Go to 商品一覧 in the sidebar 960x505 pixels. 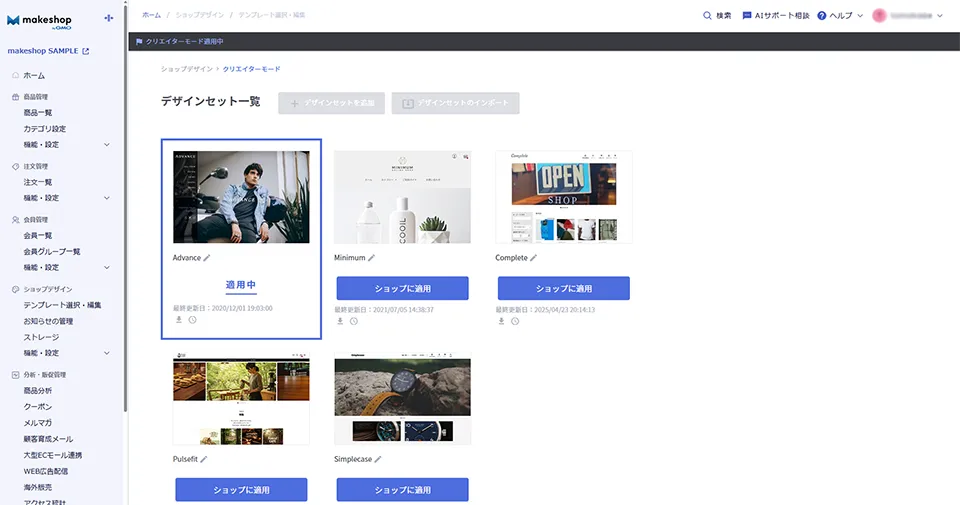(x=38, y=113)
